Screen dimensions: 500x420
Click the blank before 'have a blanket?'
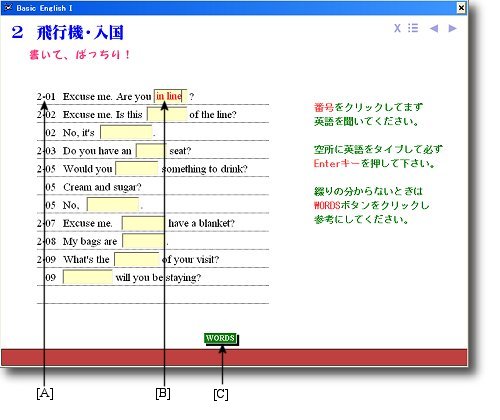tap(143, 223)
